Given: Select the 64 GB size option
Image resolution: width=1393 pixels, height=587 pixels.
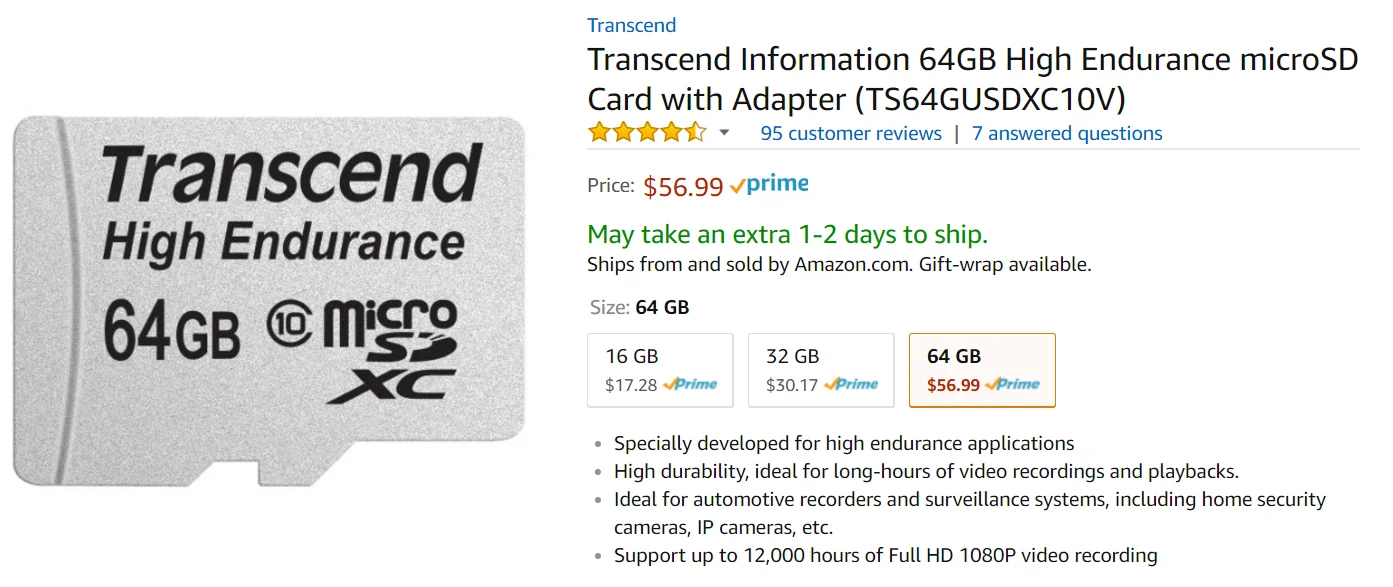Looking at the screenshot, I should [x=982, y=370].
